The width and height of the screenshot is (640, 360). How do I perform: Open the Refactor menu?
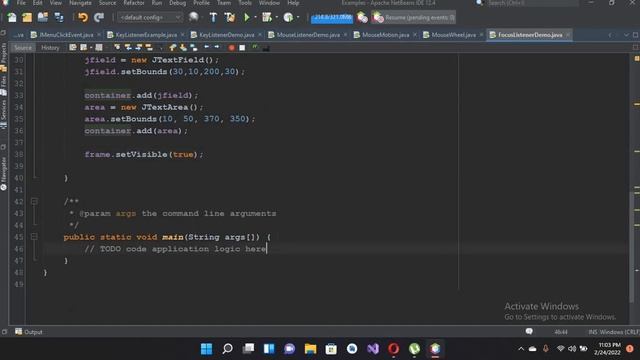pos(134,3)
